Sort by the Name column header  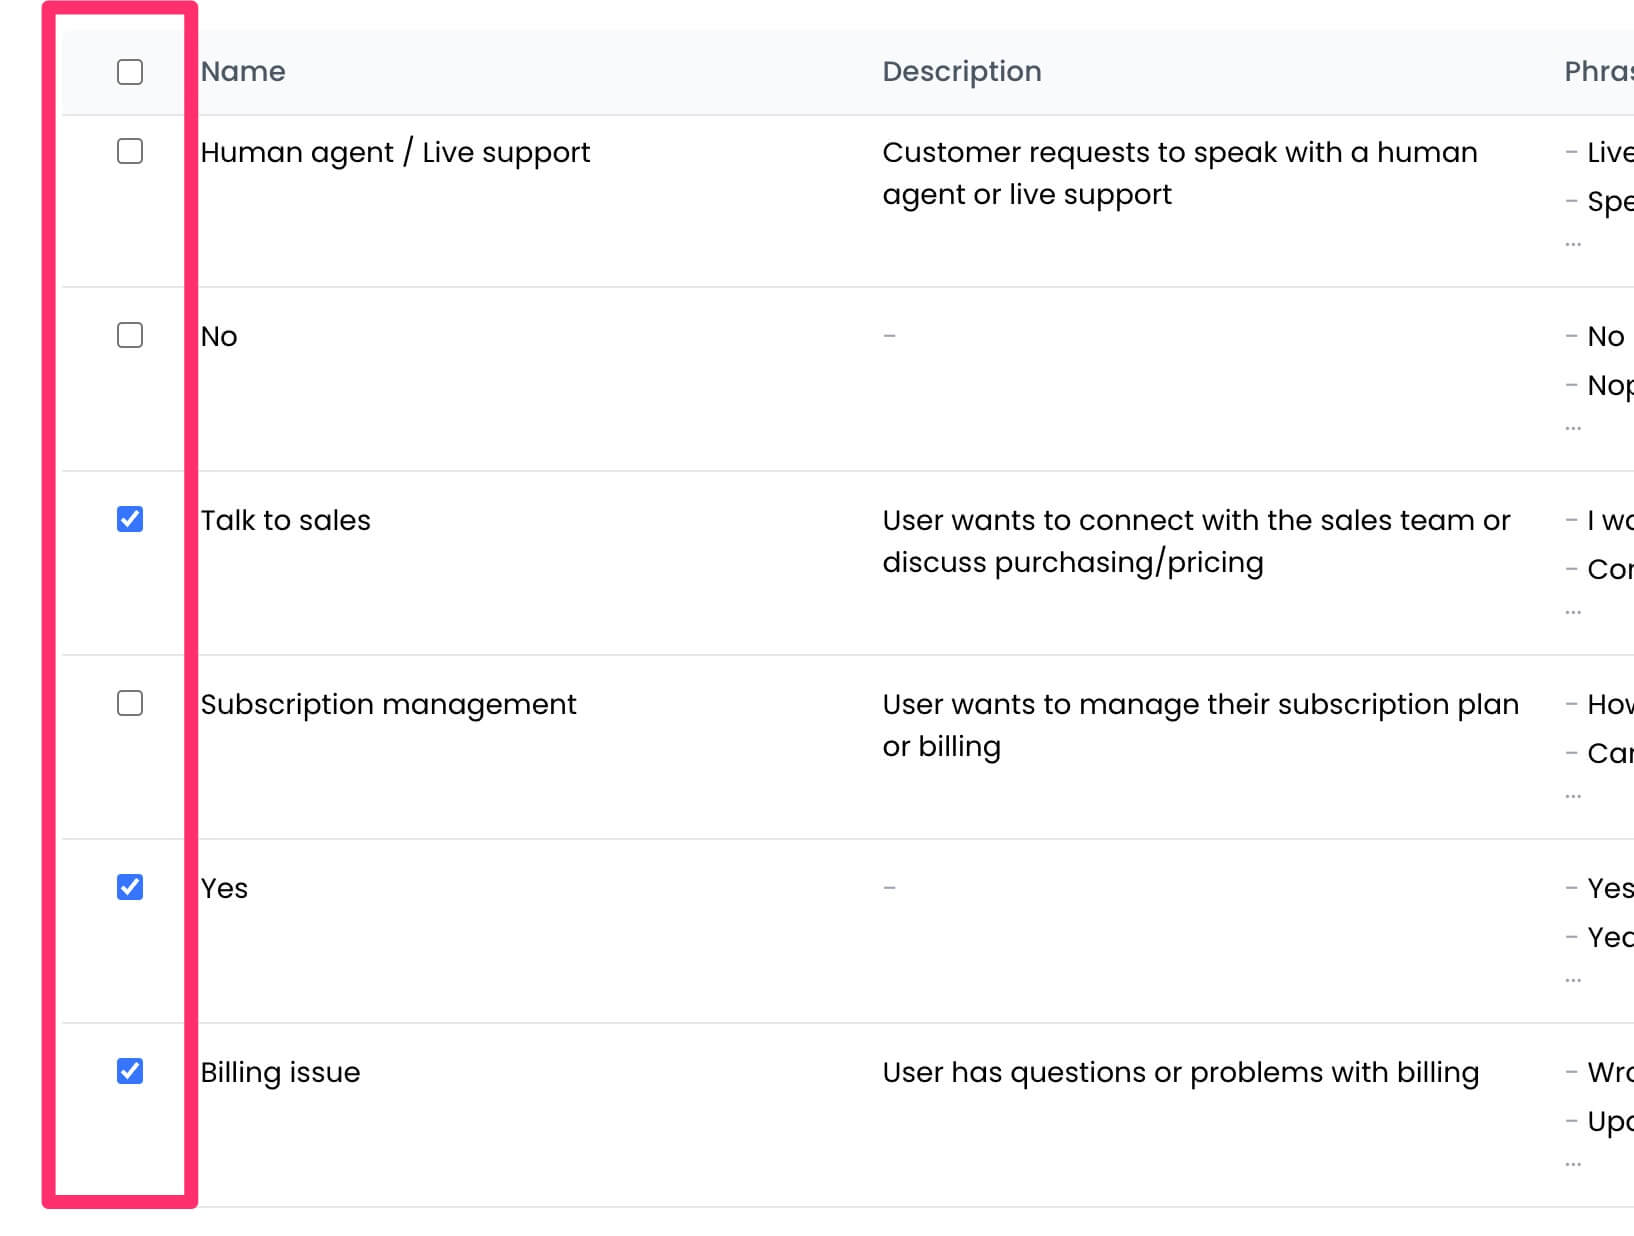243,71
